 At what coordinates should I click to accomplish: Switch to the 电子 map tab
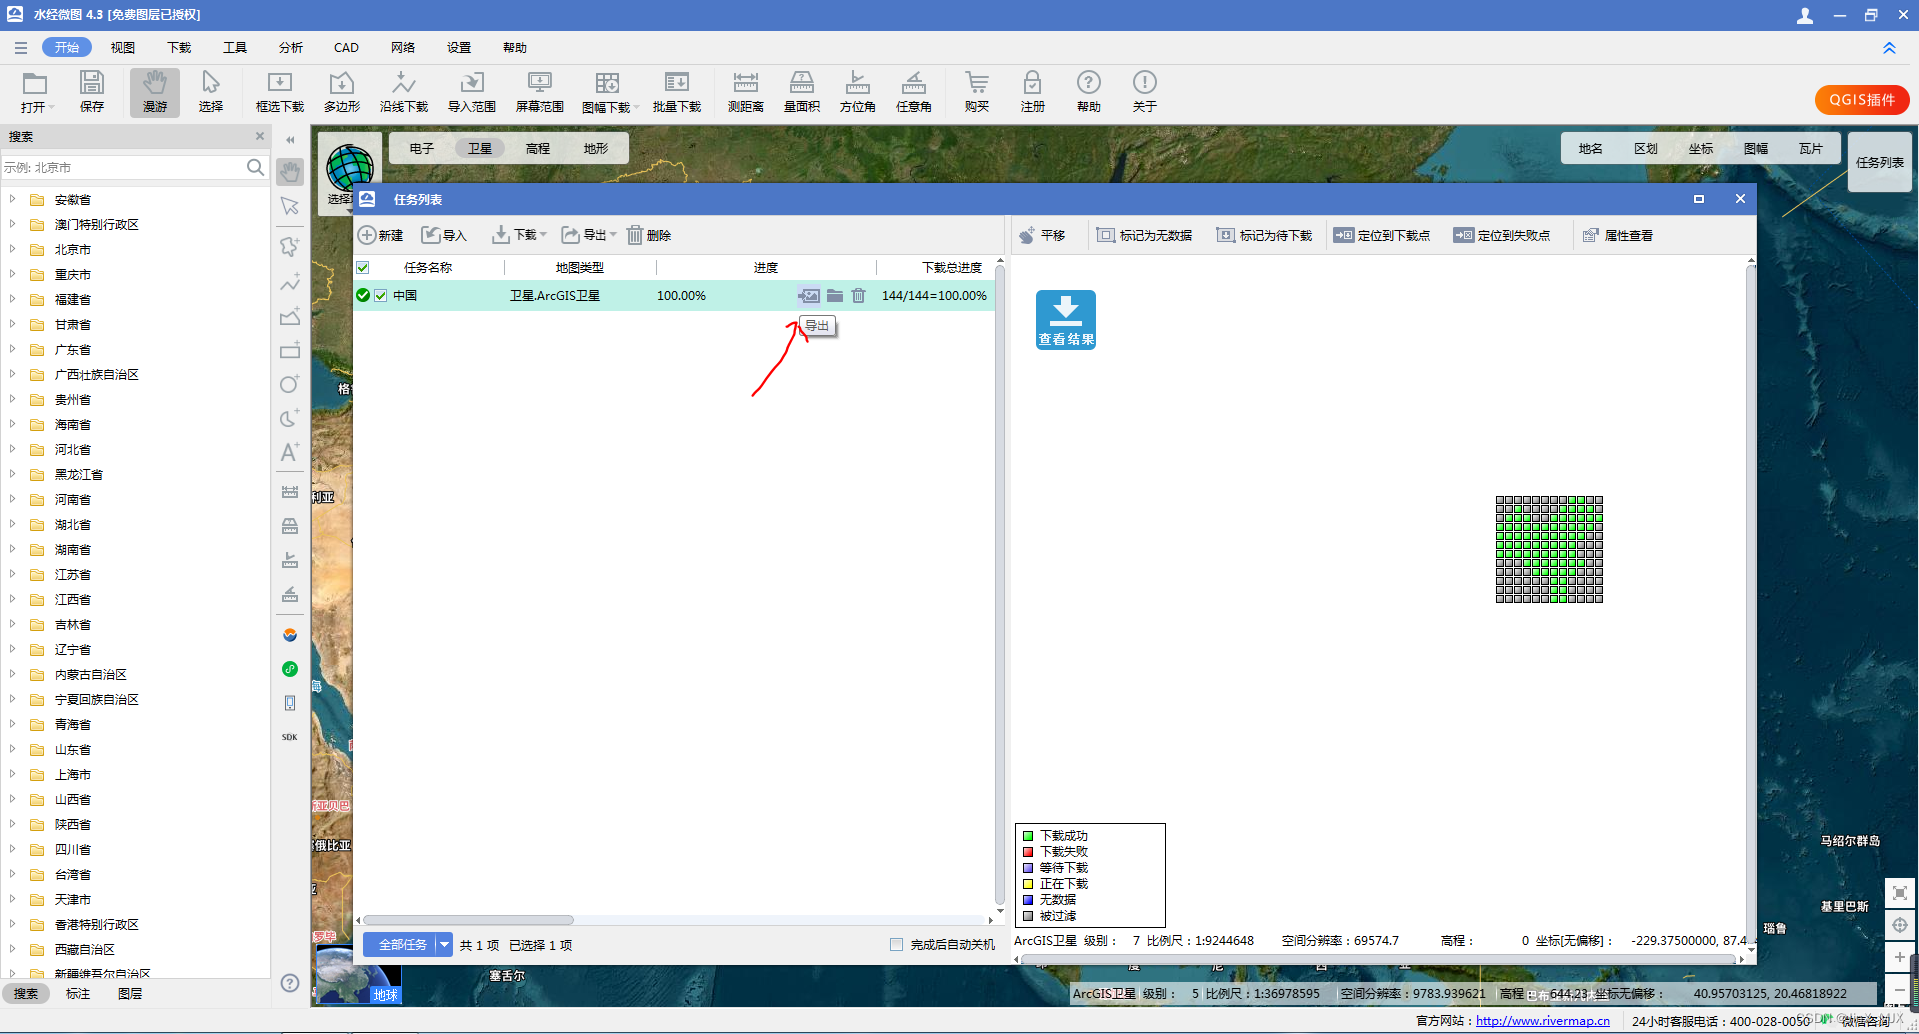422,148
